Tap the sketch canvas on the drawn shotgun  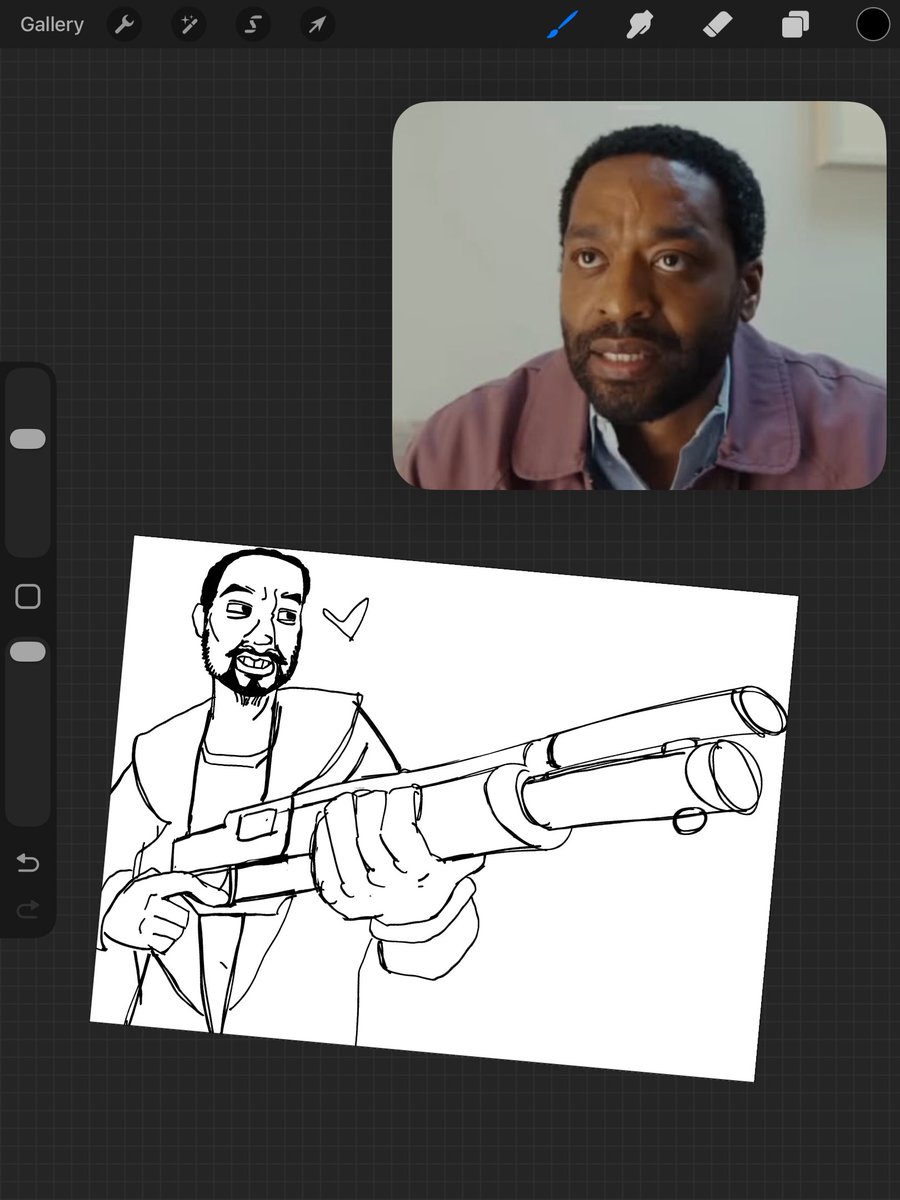pyautogui.click(x=480, y=800)
